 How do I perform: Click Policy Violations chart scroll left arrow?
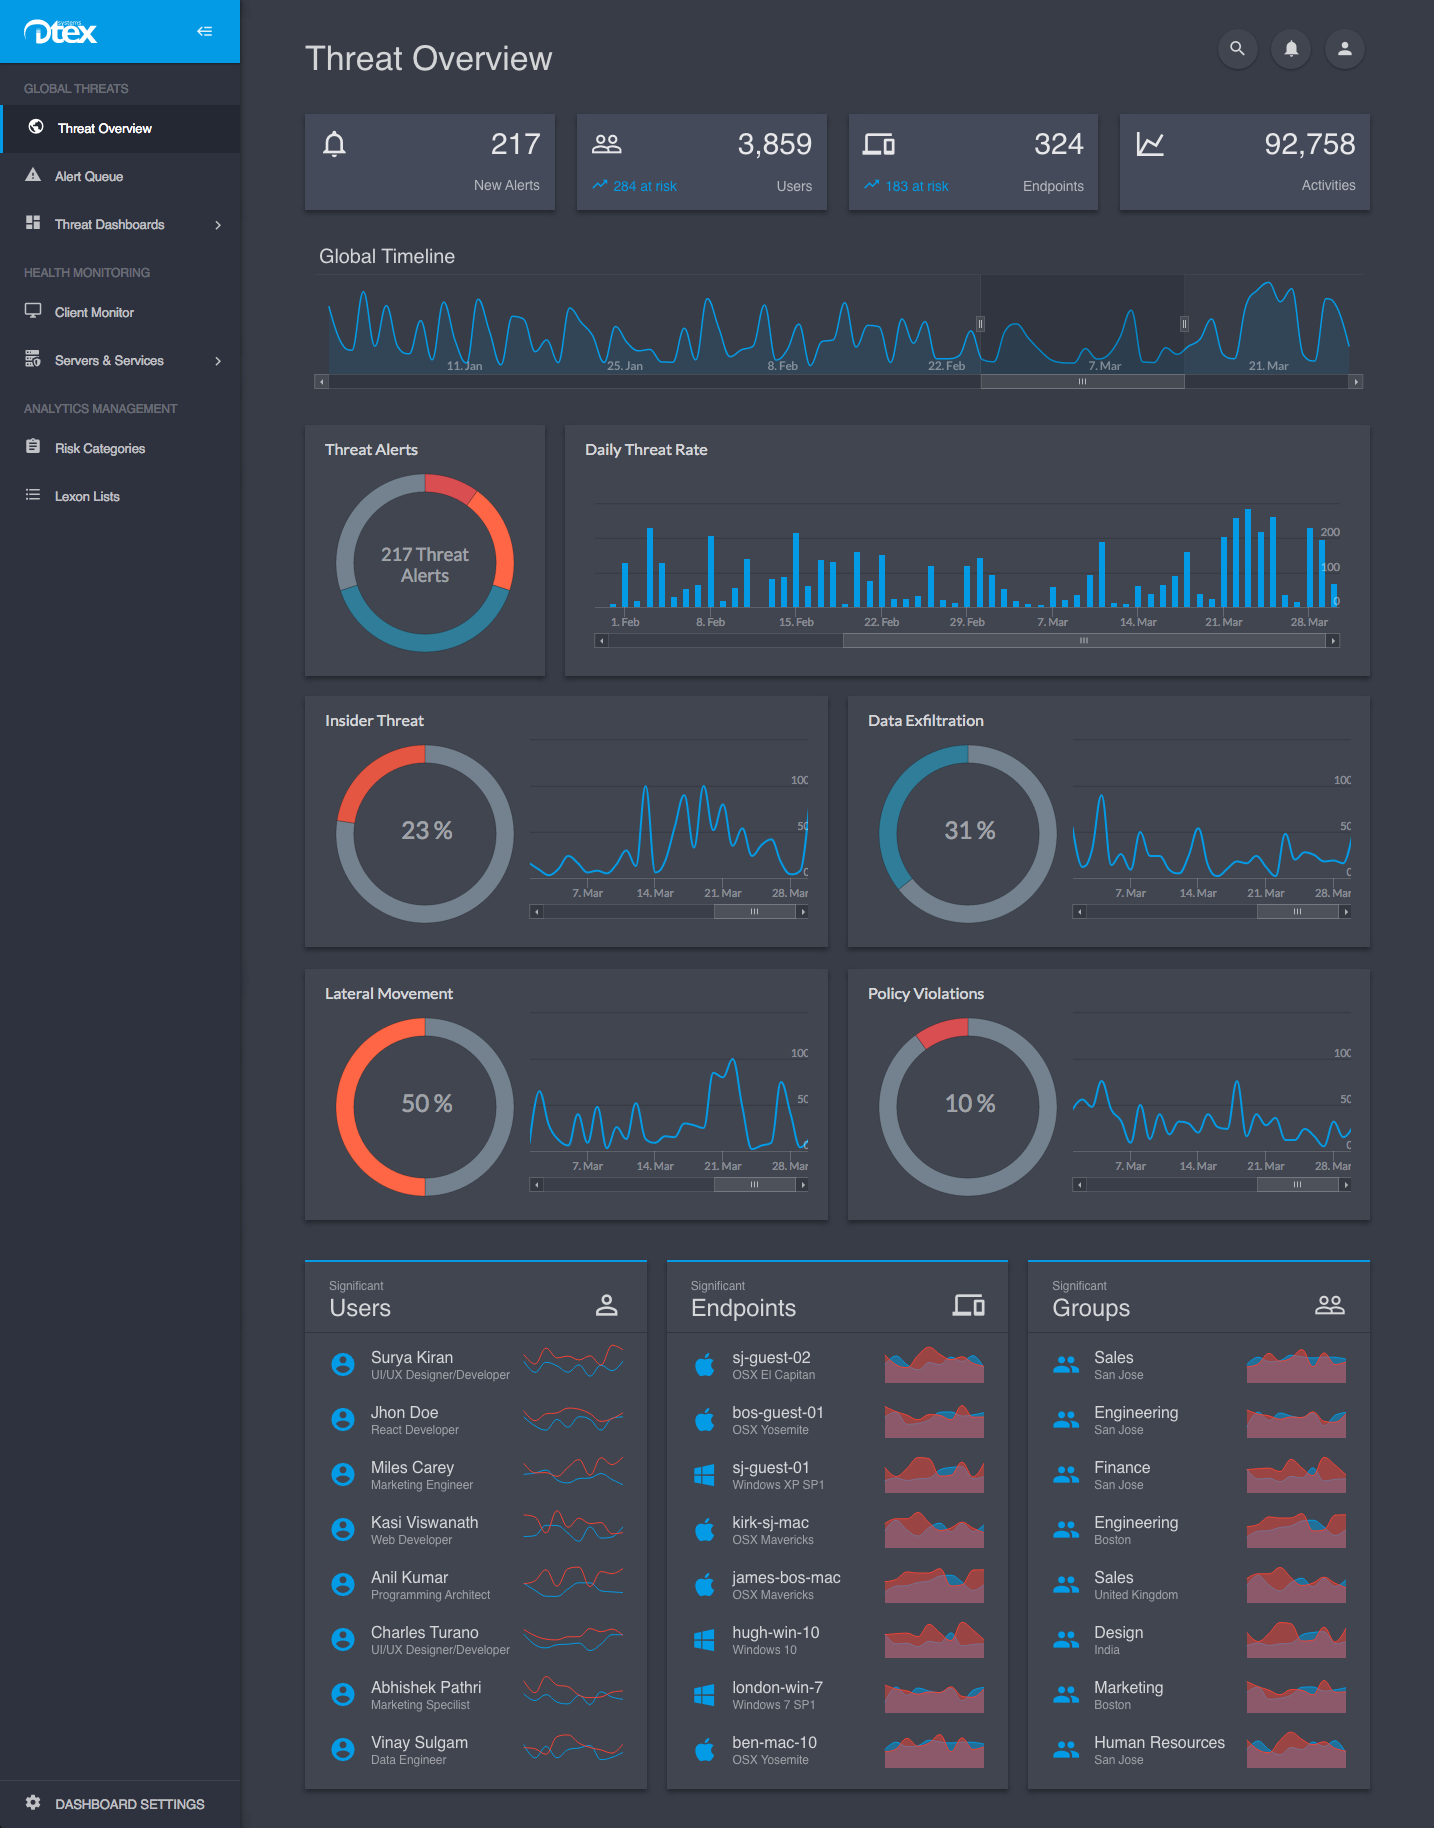tap(1079, 1185)
